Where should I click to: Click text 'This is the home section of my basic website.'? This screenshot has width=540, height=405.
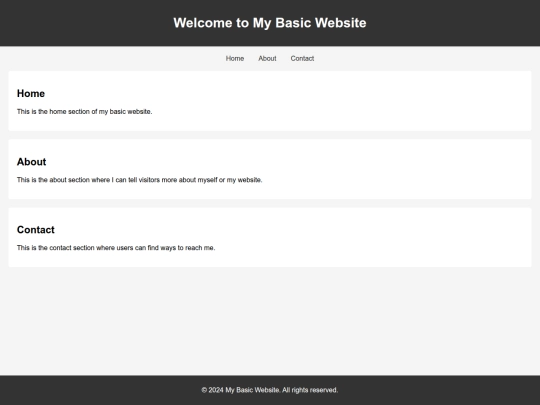(x=84, y=112)
